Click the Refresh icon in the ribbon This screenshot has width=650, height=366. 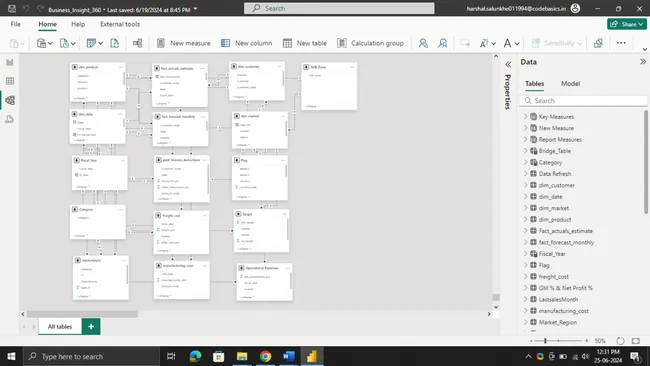click(x=114, y=43)
